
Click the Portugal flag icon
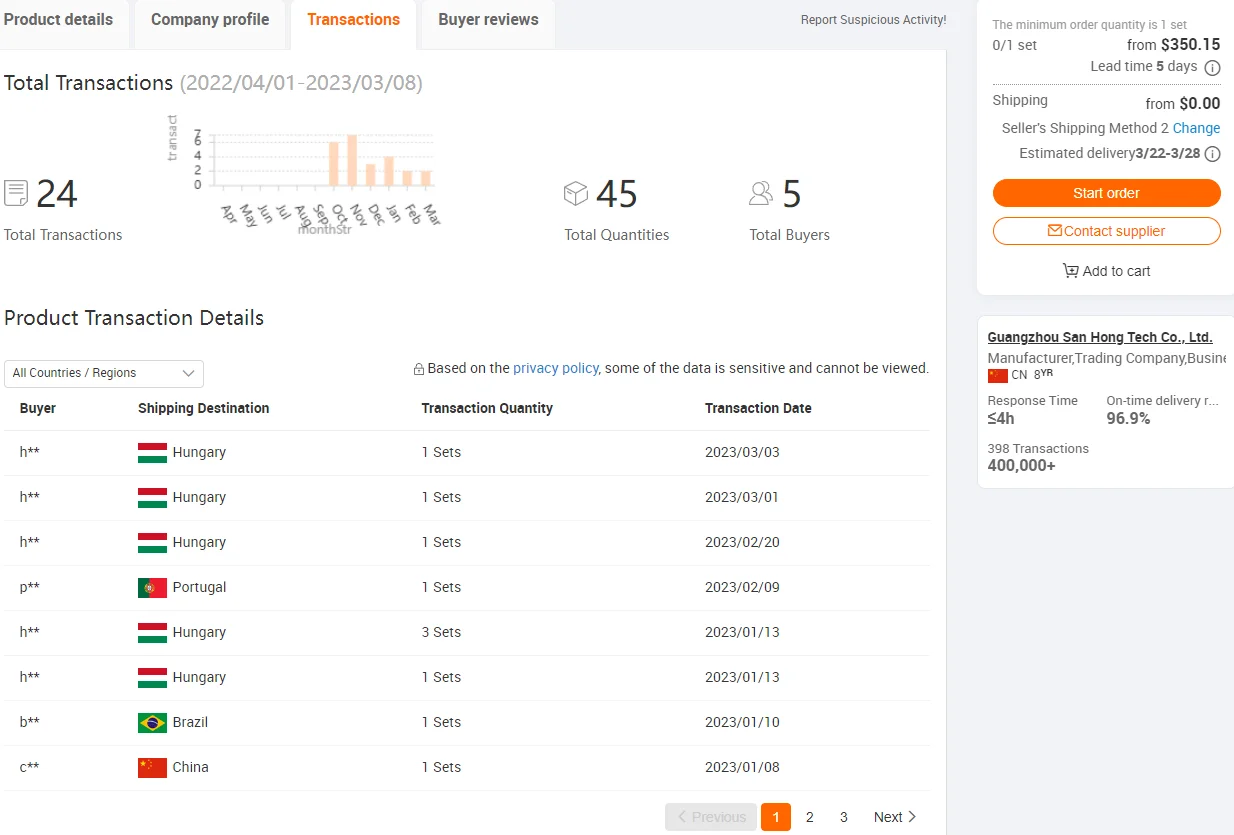click(152, 588)
